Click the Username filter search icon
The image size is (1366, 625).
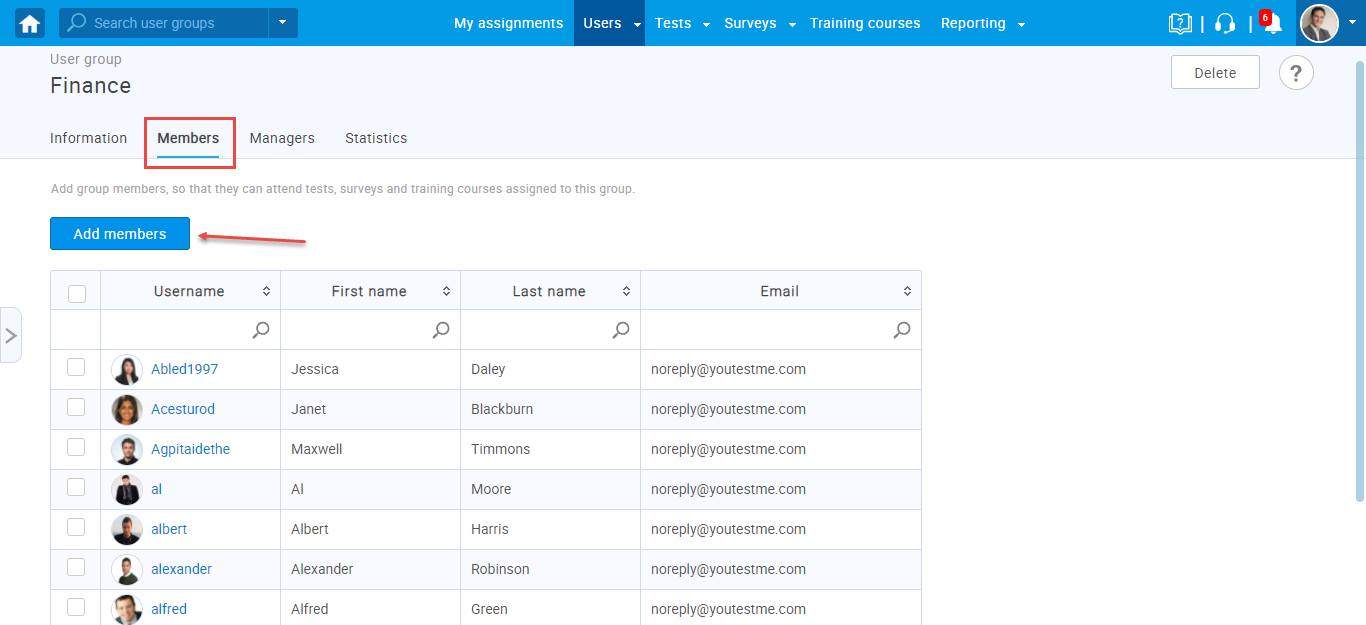(261, 330)
